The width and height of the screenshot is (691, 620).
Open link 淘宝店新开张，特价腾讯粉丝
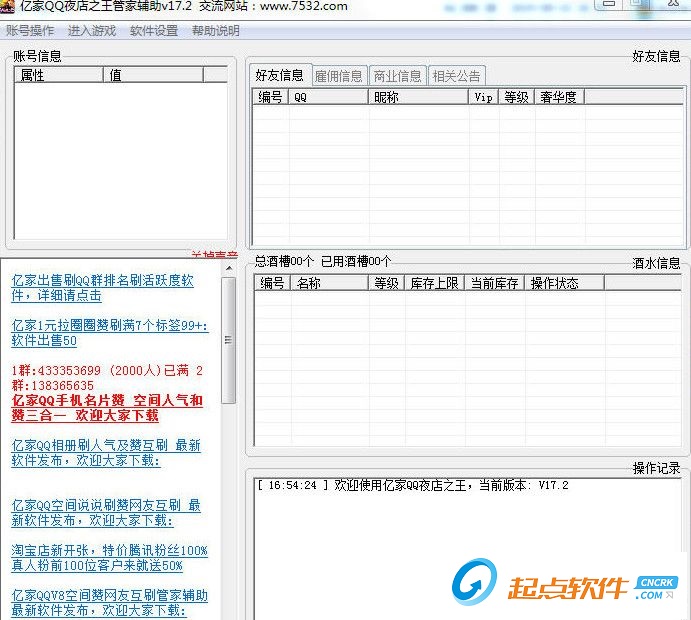109,558
